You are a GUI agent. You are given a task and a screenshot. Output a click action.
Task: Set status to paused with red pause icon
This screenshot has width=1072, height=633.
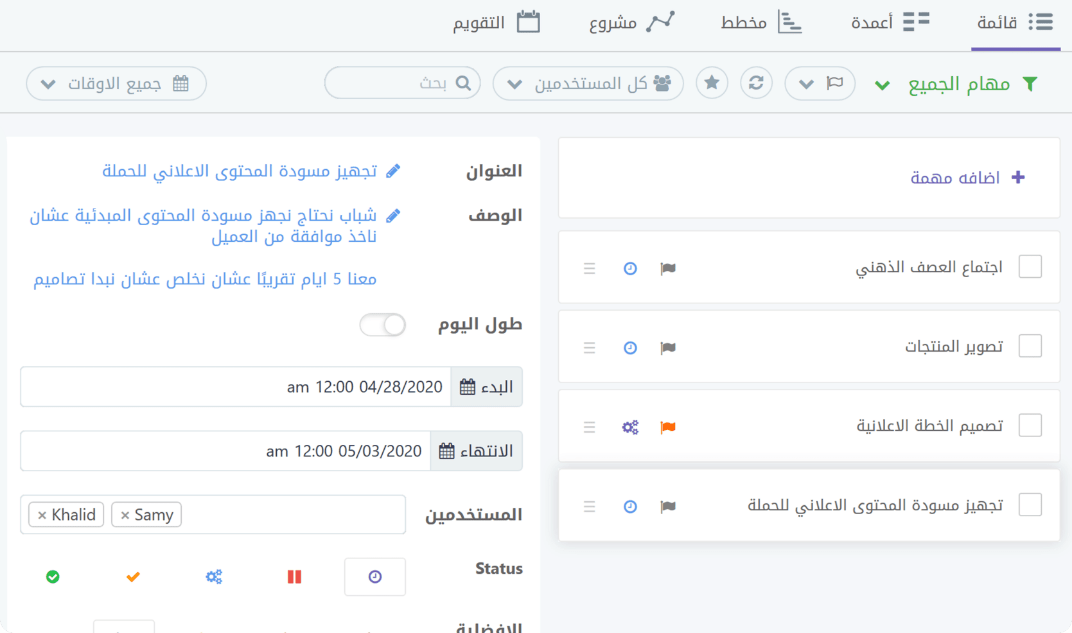pyautogui.click(x=295, y=577)
